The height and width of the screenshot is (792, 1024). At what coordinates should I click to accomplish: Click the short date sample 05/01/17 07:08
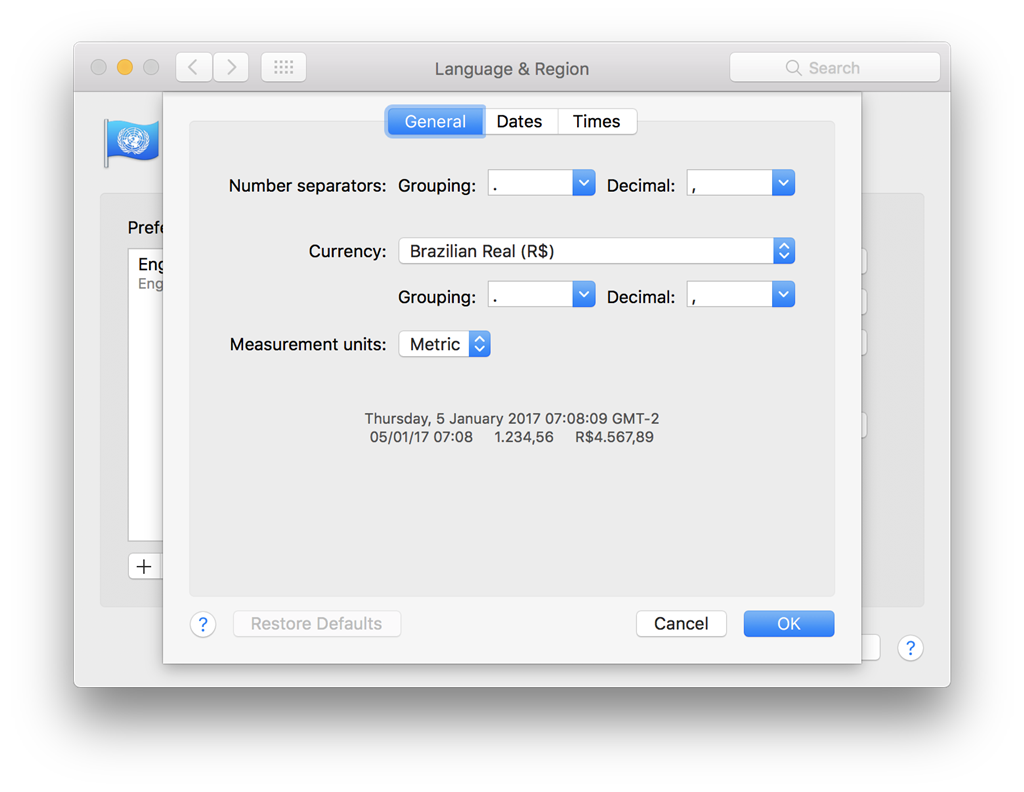point(421,437)
